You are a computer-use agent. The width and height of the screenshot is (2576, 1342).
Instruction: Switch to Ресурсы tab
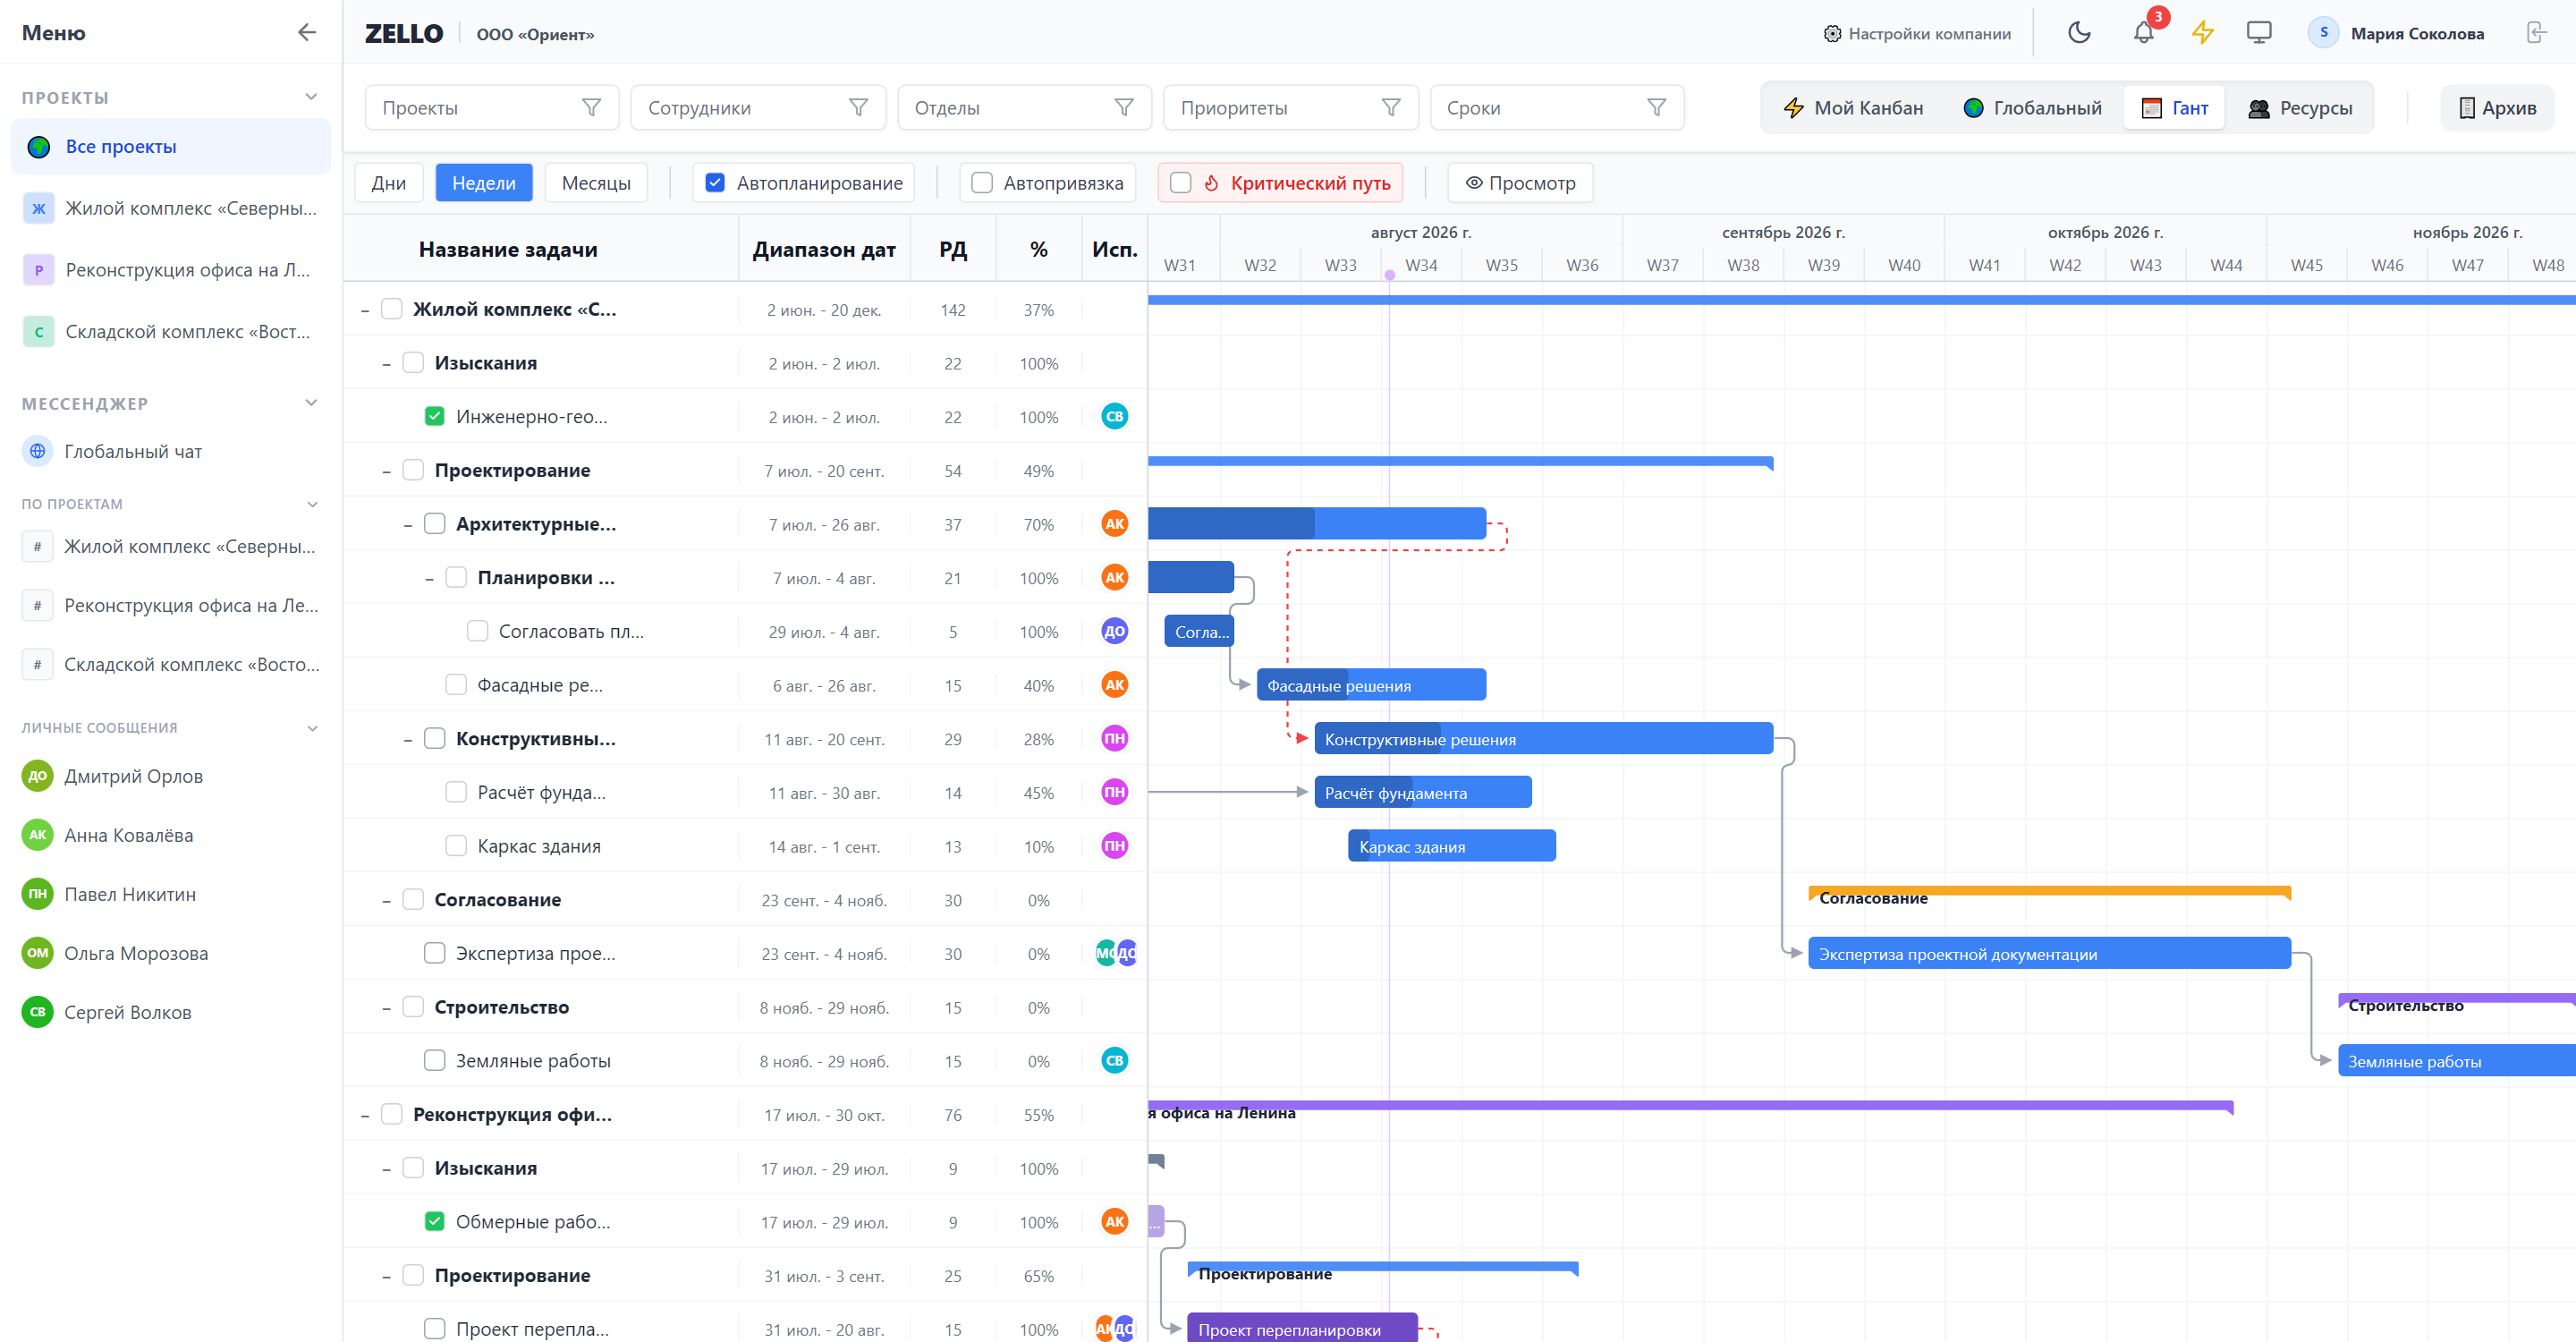tap(2300, 108)
